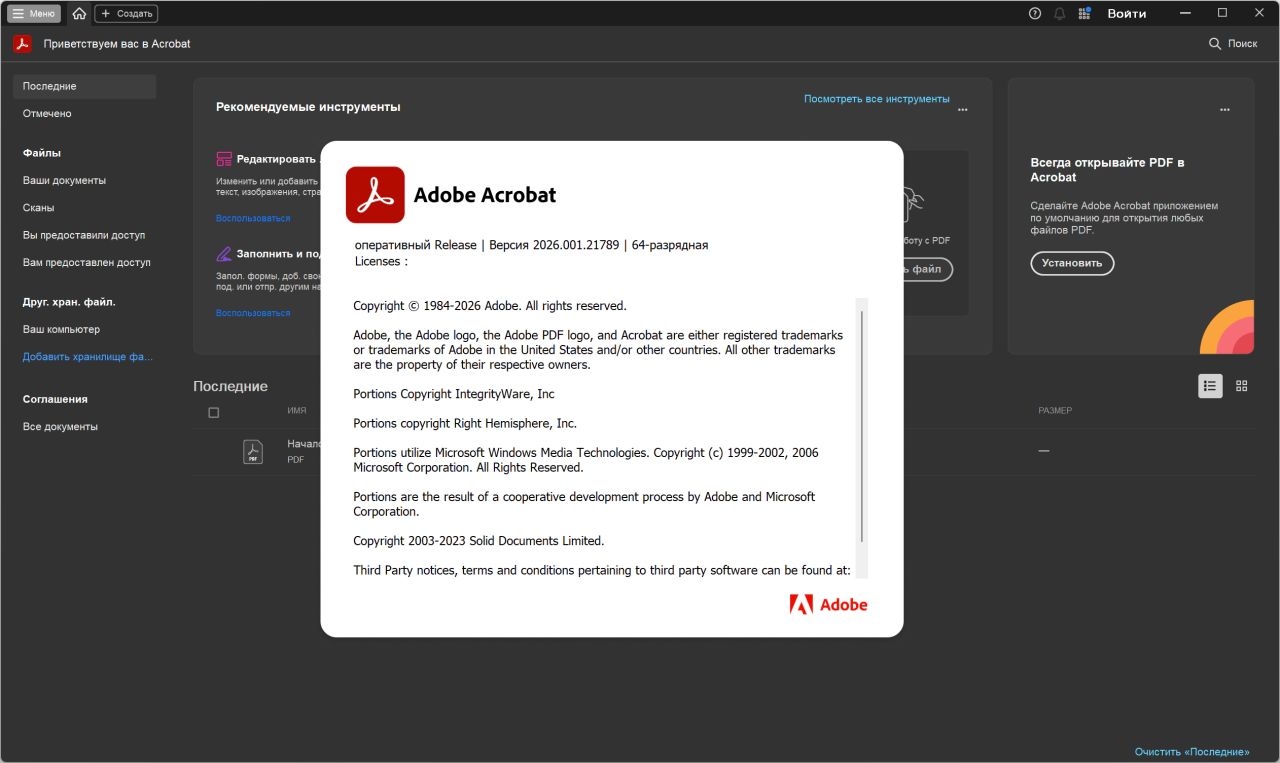Open the hamburger Меню button

pyautogui.click(x=34, y=14)
